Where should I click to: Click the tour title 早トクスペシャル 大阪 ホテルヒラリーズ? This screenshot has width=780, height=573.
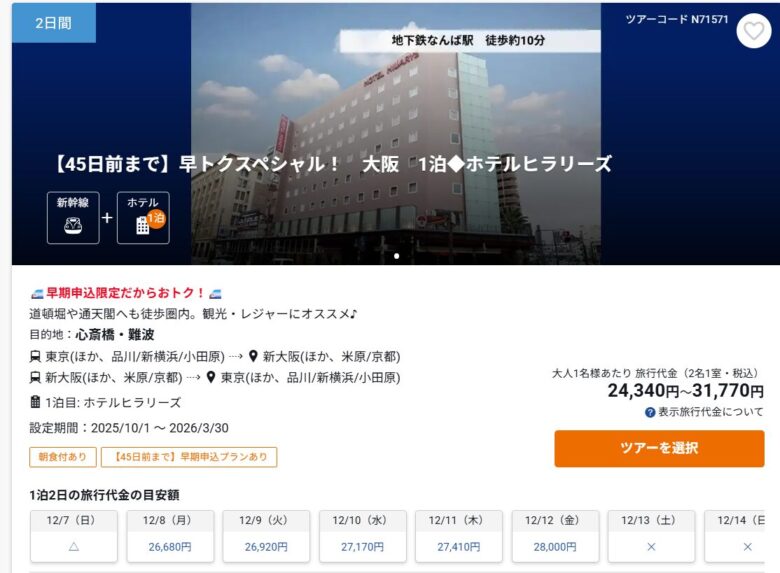pyautogui.click(x=333, y=164)
